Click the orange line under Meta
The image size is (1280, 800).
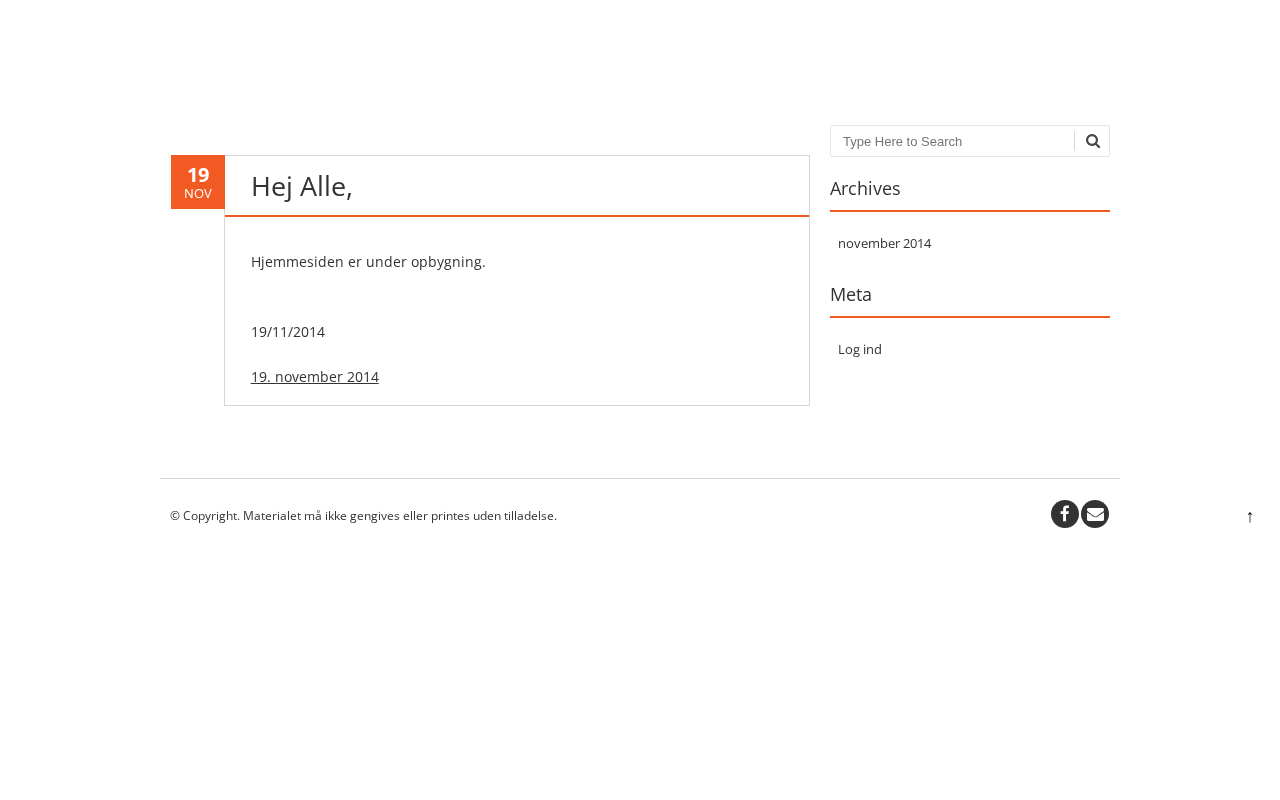[970, 317]
